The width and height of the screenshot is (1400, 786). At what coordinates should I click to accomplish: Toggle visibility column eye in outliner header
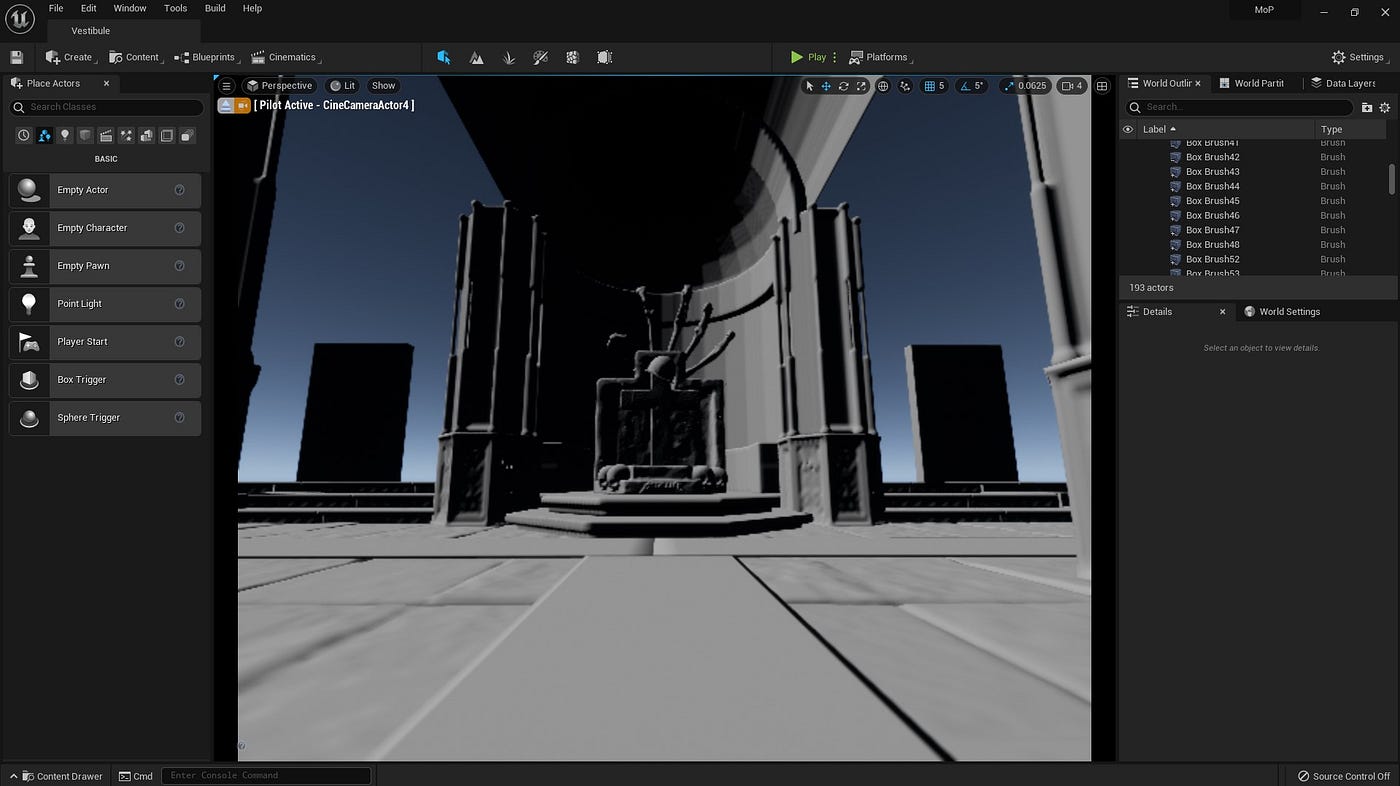click(x=1128, y=129)
